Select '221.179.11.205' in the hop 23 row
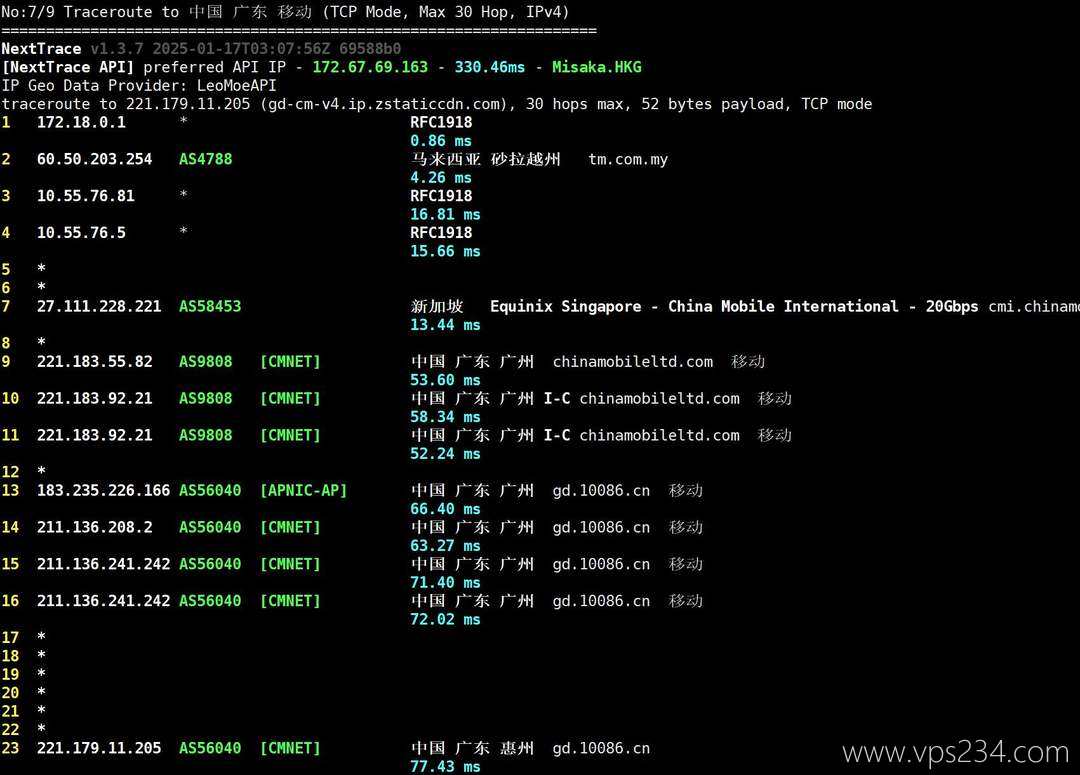This screenshot has height=775, width=1080. coord(99,748)
